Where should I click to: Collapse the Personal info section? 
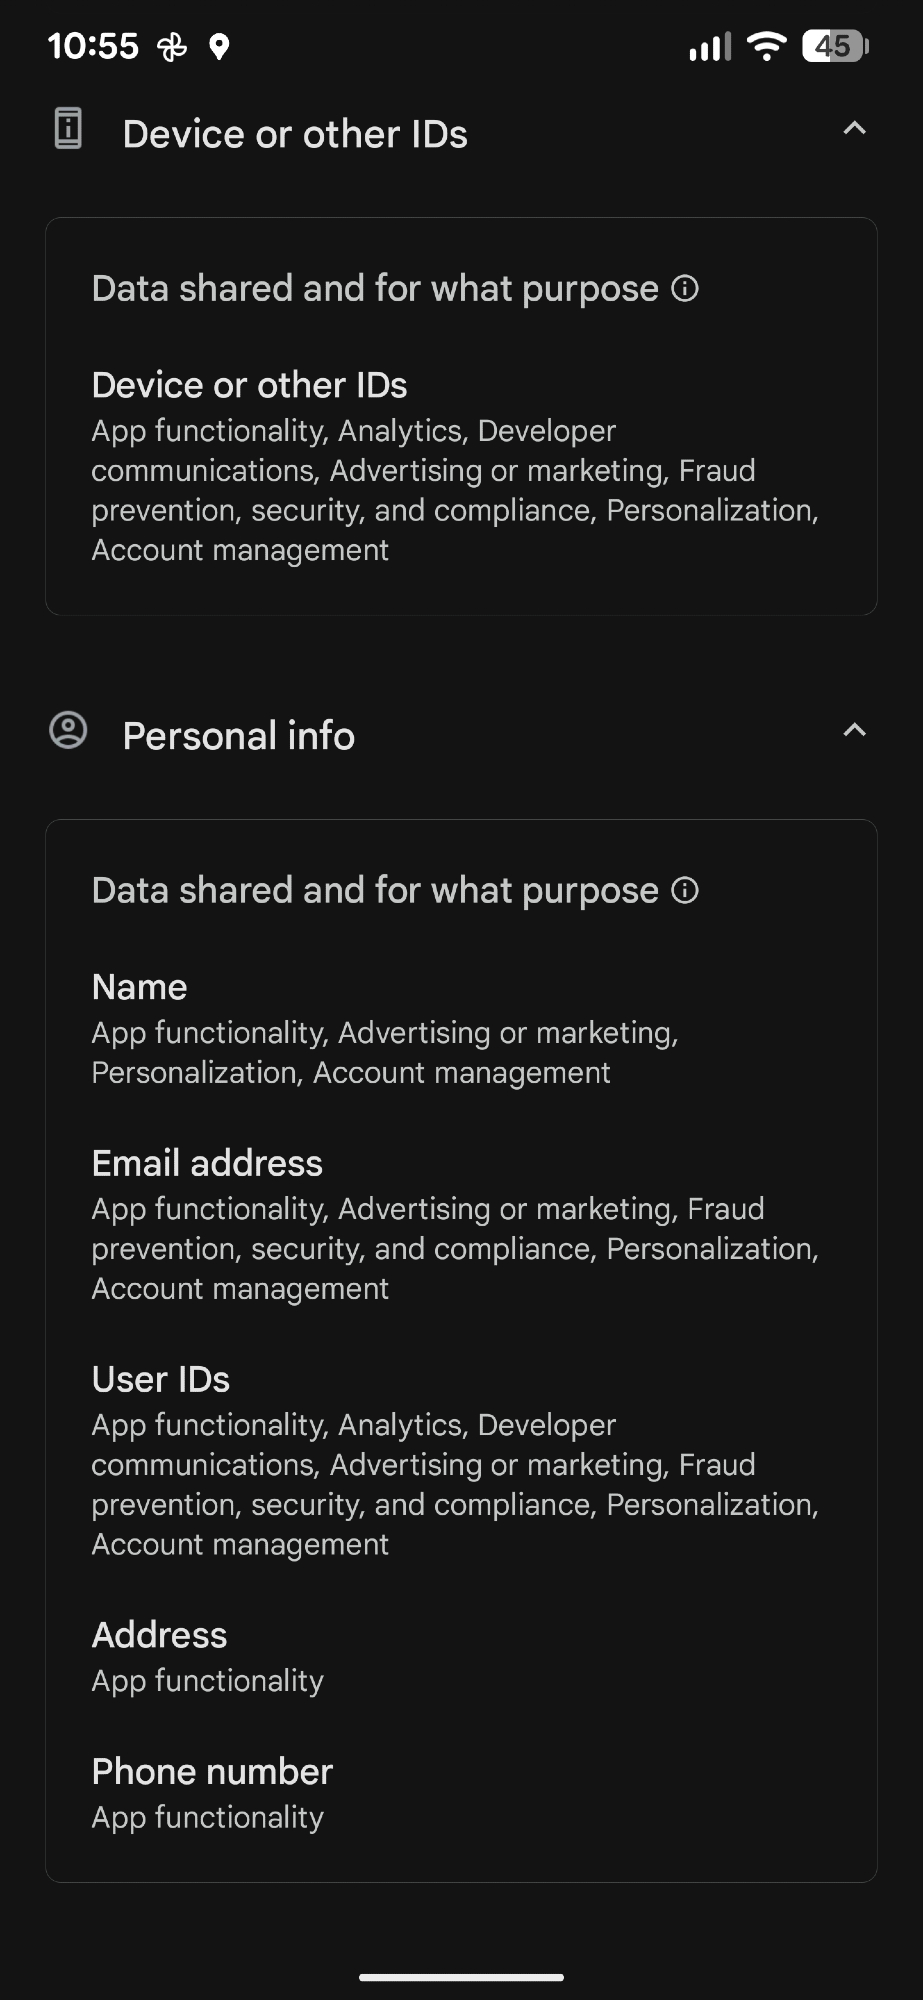pos(854,731)
